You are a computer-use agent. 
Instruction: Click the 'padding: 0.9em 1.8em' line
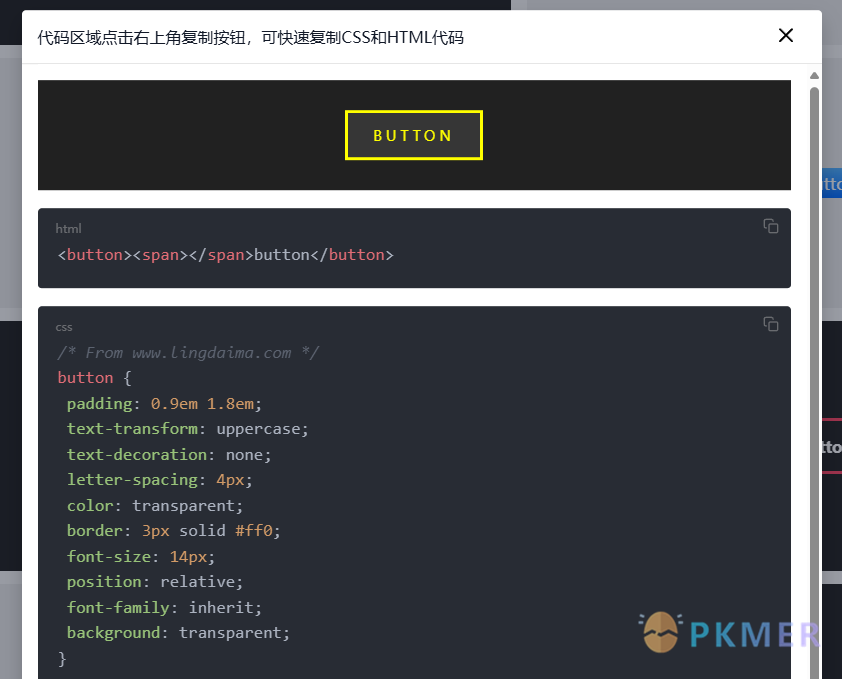(164, 404)
